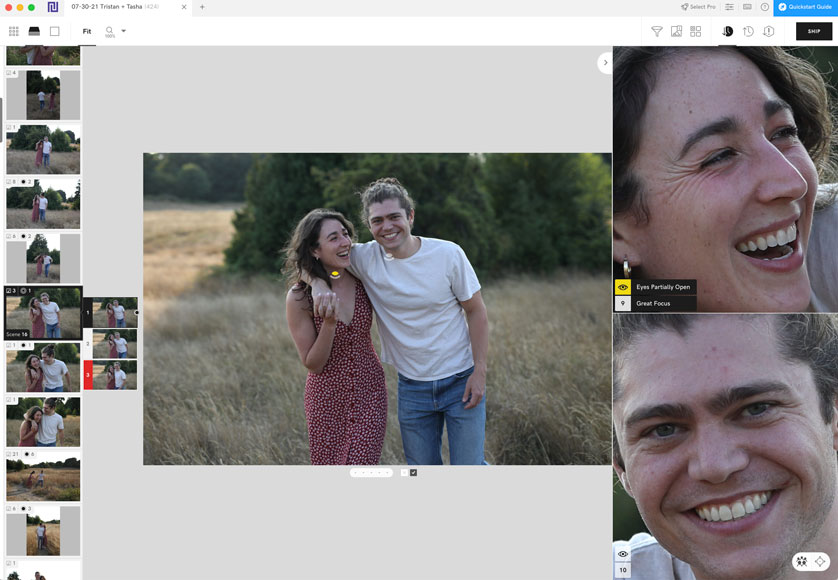Select Scene 16 thumbnail in filmstrip
The height and width of the screenshot is (580, 838).
coord(43,313)
